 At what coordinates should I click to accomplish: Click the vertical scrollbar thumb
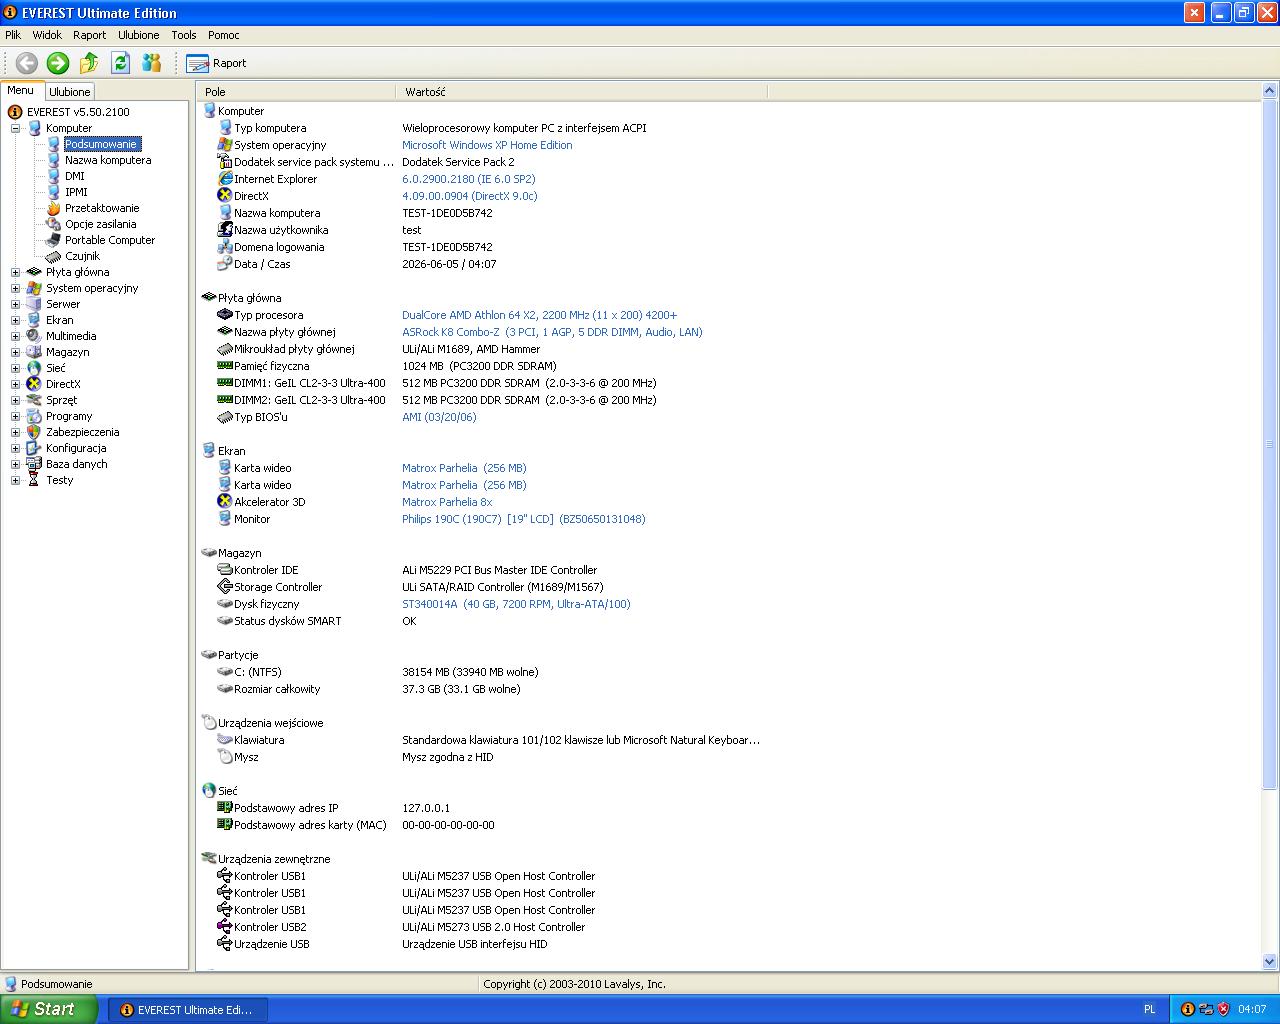pos(1270,445)
